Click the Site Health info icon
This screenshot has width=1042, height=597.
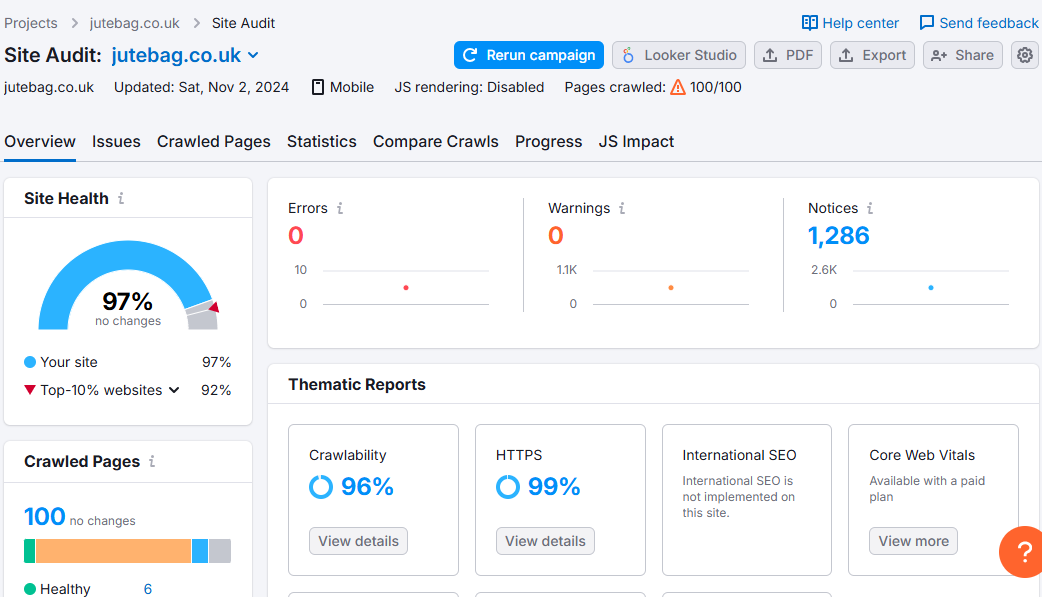[121, 198]
